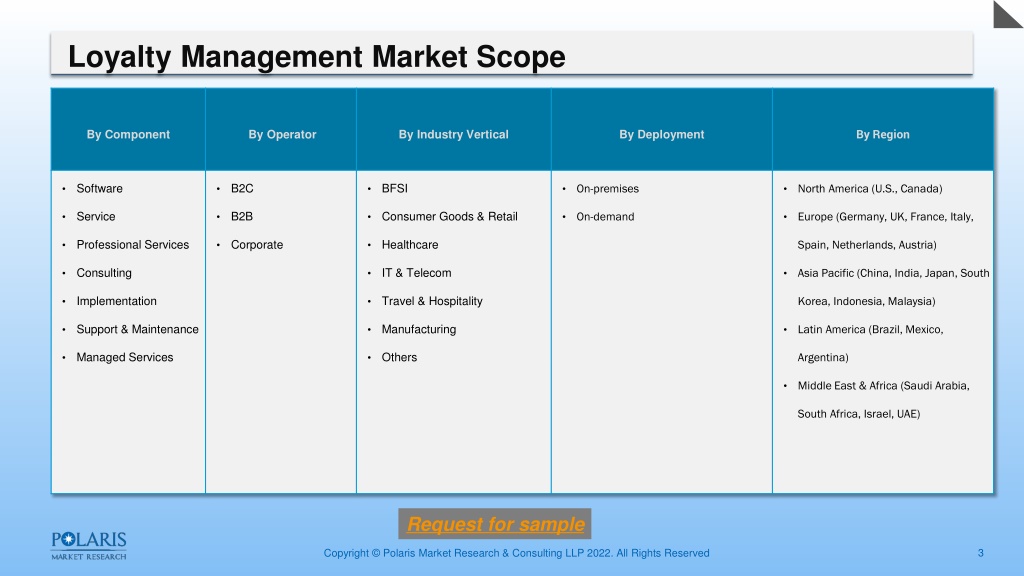Click the slide page number 3
The image size is (1024, 576).
point(980,553)
